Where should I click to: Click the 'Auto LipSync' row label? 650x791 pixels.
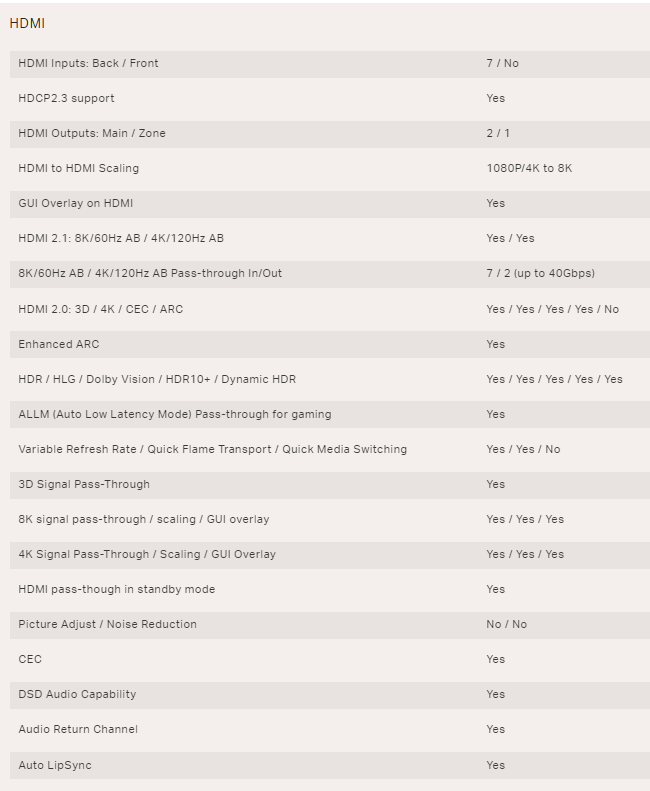click(x=55, y=765)
